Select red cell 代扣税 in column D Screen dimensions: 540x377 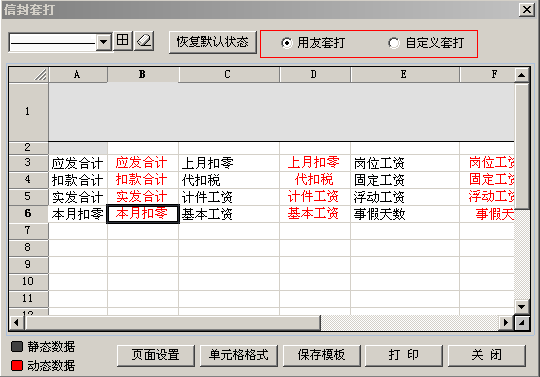(314, 180)
